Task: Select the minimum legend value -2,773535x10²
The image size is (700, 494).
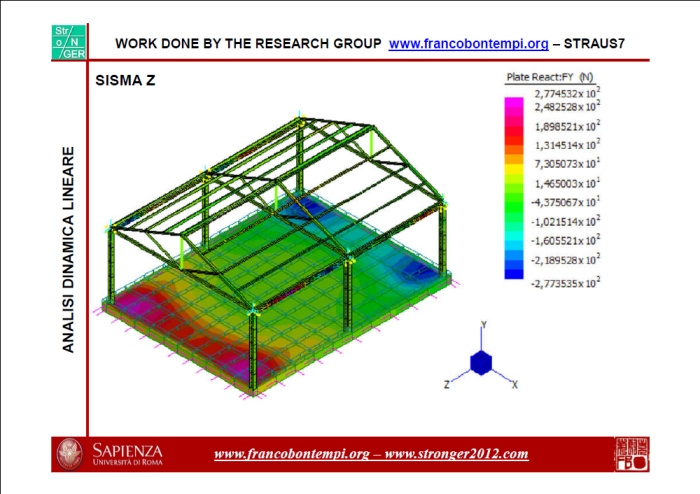Action: click(566, 283)
